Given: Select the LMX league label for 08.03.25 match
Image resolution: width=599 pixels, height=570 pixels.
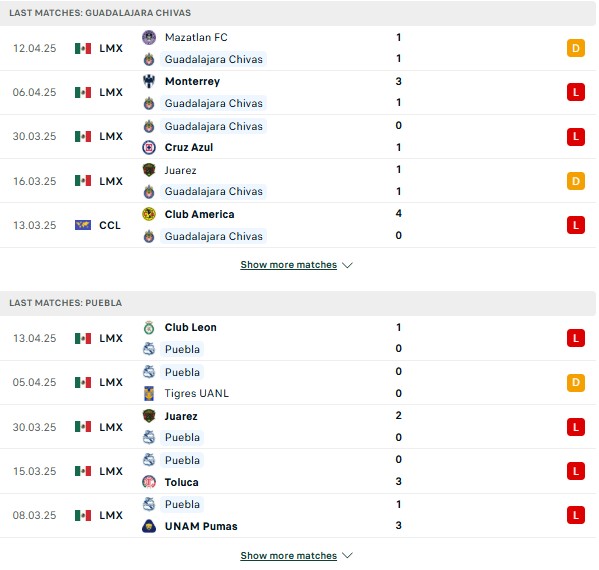Looking at the screenshot, I should (111, 515).
